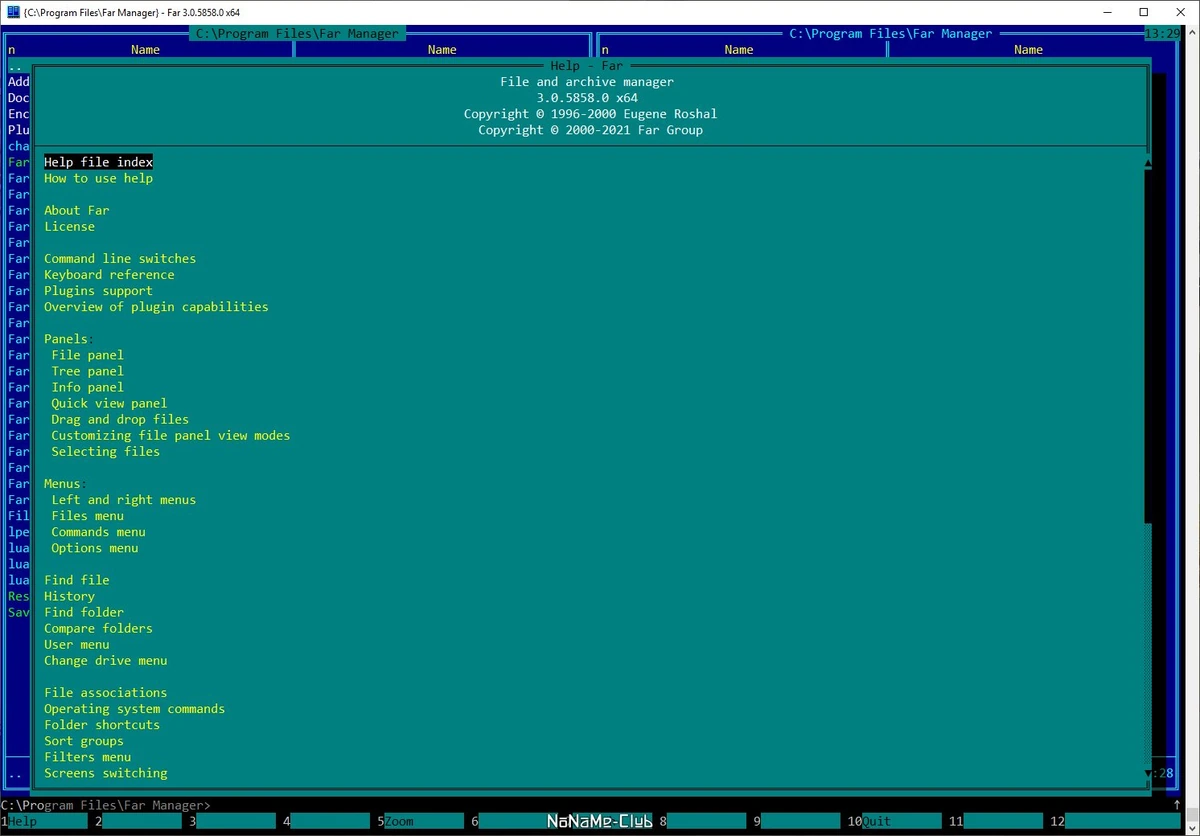
Task: Open 'How to use help' topic
Action: pyautogui.click(x=98, y=178)
